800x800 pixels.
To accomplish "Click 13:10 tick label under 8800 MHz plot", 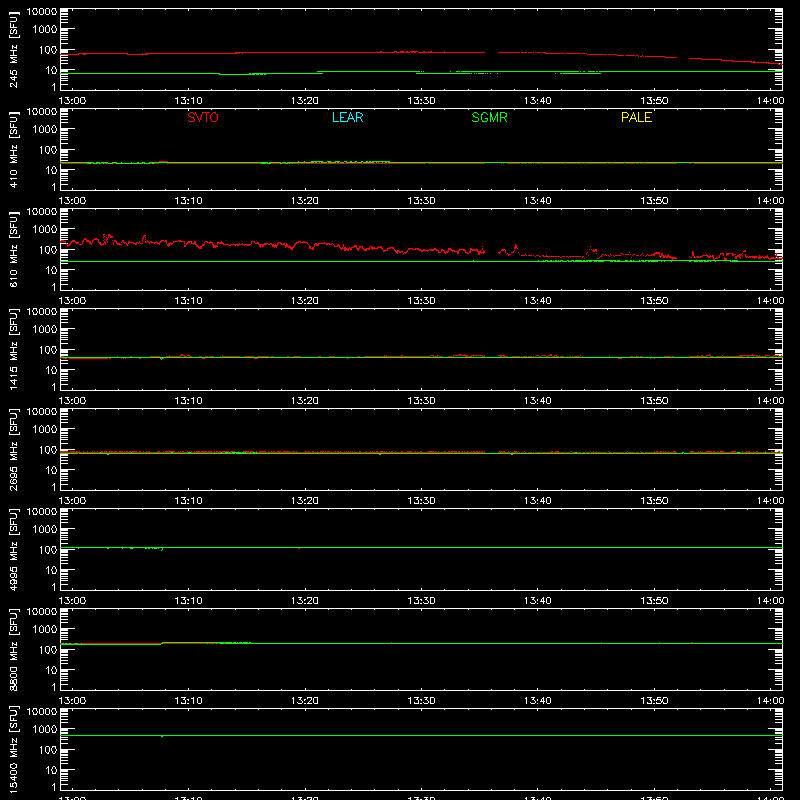I will tap(188, 701).
